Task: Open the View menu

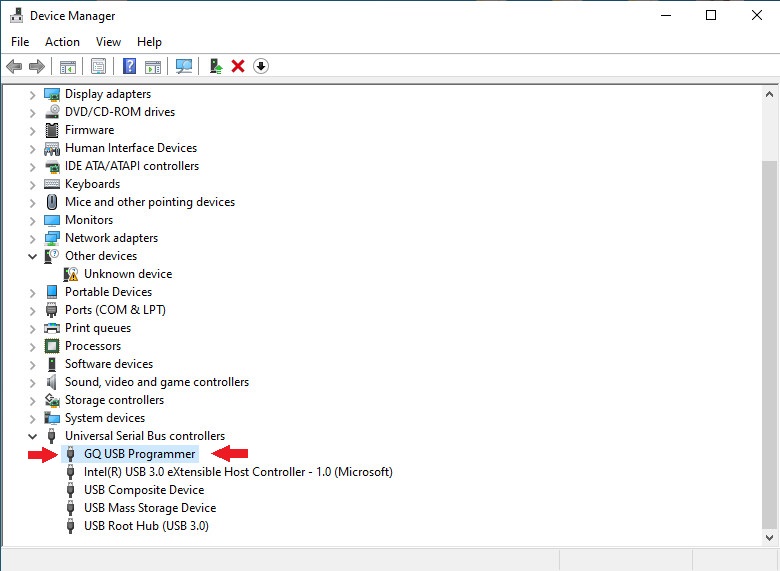Action: click(x=108, y=42)
